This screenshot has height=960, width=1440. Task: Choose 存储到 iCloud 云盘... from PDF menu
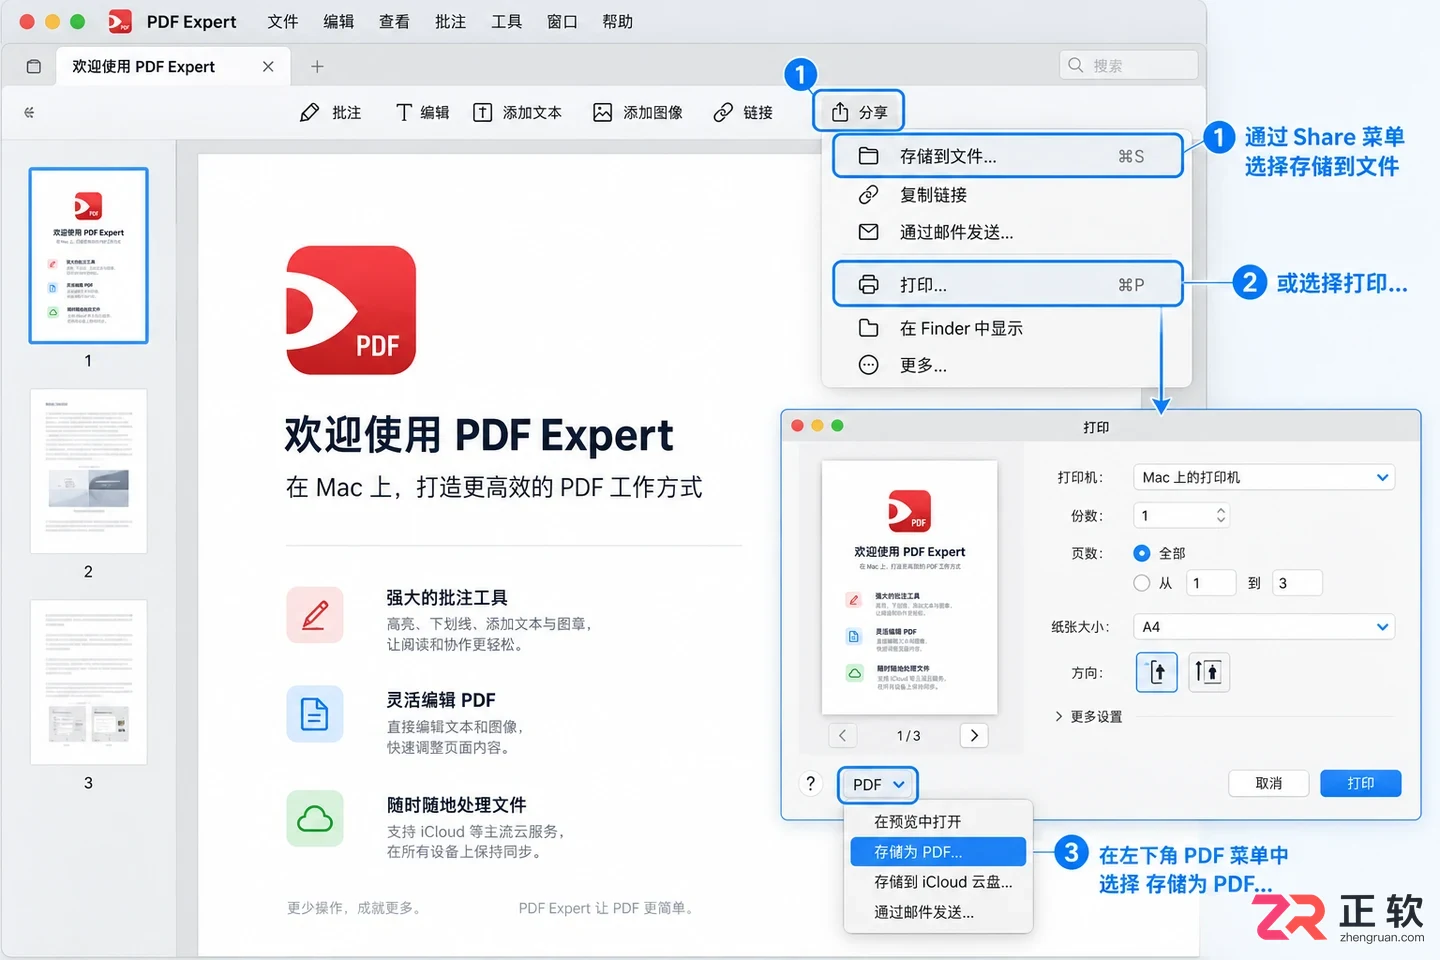tap(938, 881)
